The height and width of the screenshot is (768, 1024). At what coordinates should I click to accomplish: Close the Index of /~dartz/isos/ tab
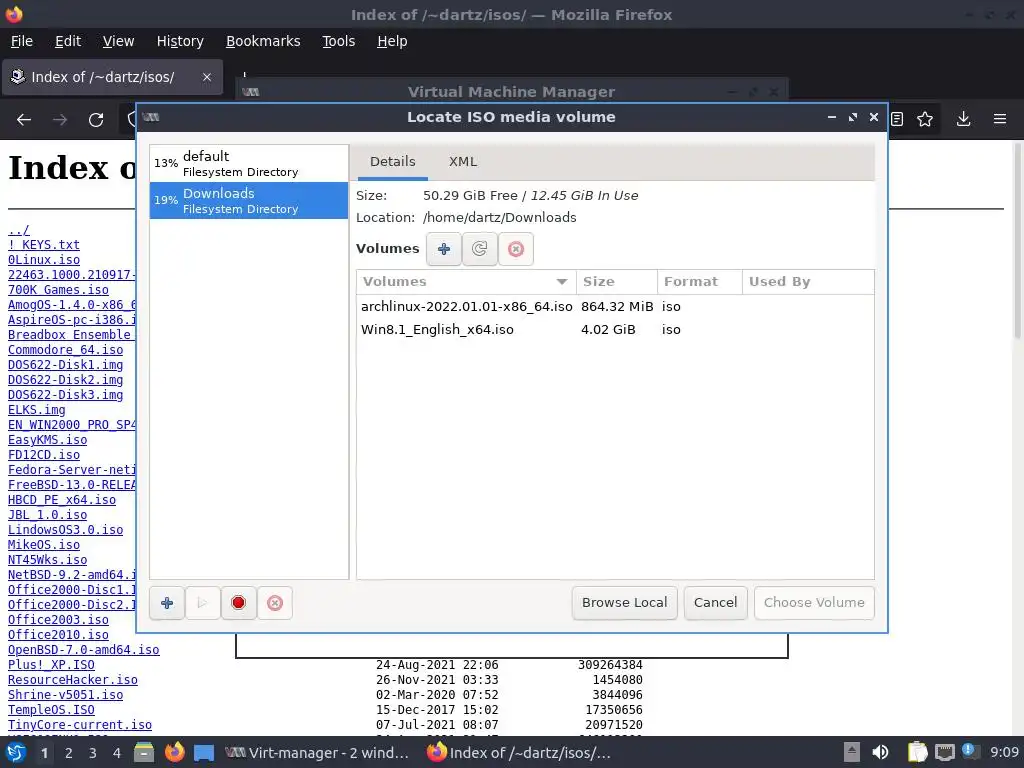207,77
